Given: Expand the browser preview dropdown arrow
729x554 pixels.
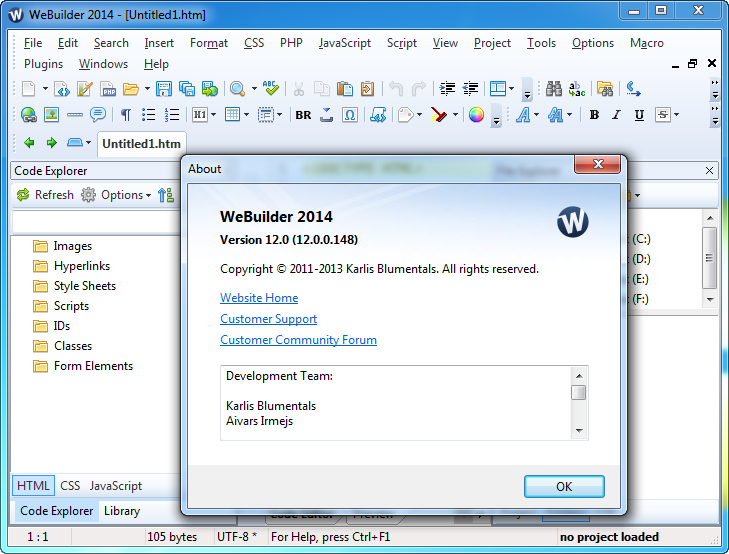Looking at the screenshot, I should click(254, 88).
